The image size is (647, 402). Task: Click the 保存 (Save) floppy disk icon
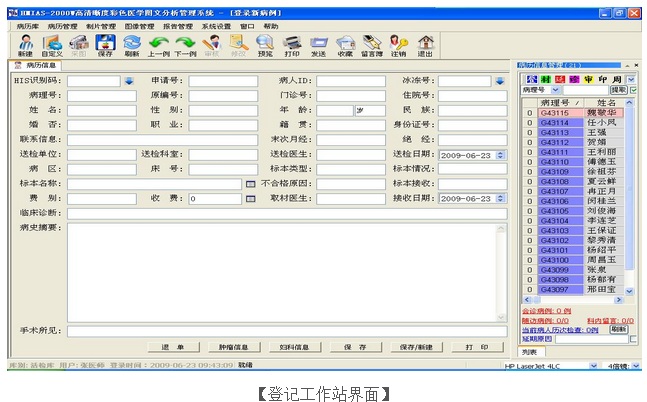click(105, 43)
